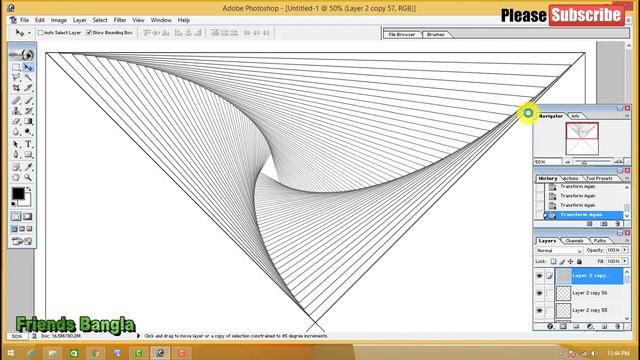Click the foreground color swatch

[x=18, y=193]
